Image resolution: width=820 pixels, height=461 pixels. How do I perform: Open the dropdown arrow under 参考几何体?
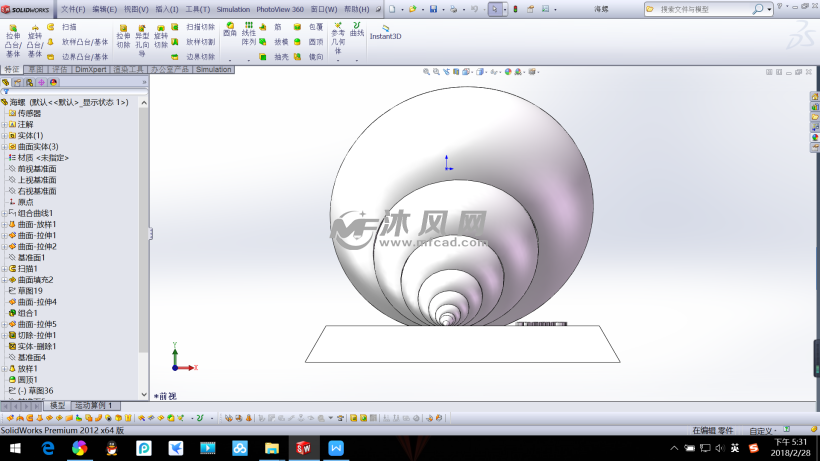[338, 60]
